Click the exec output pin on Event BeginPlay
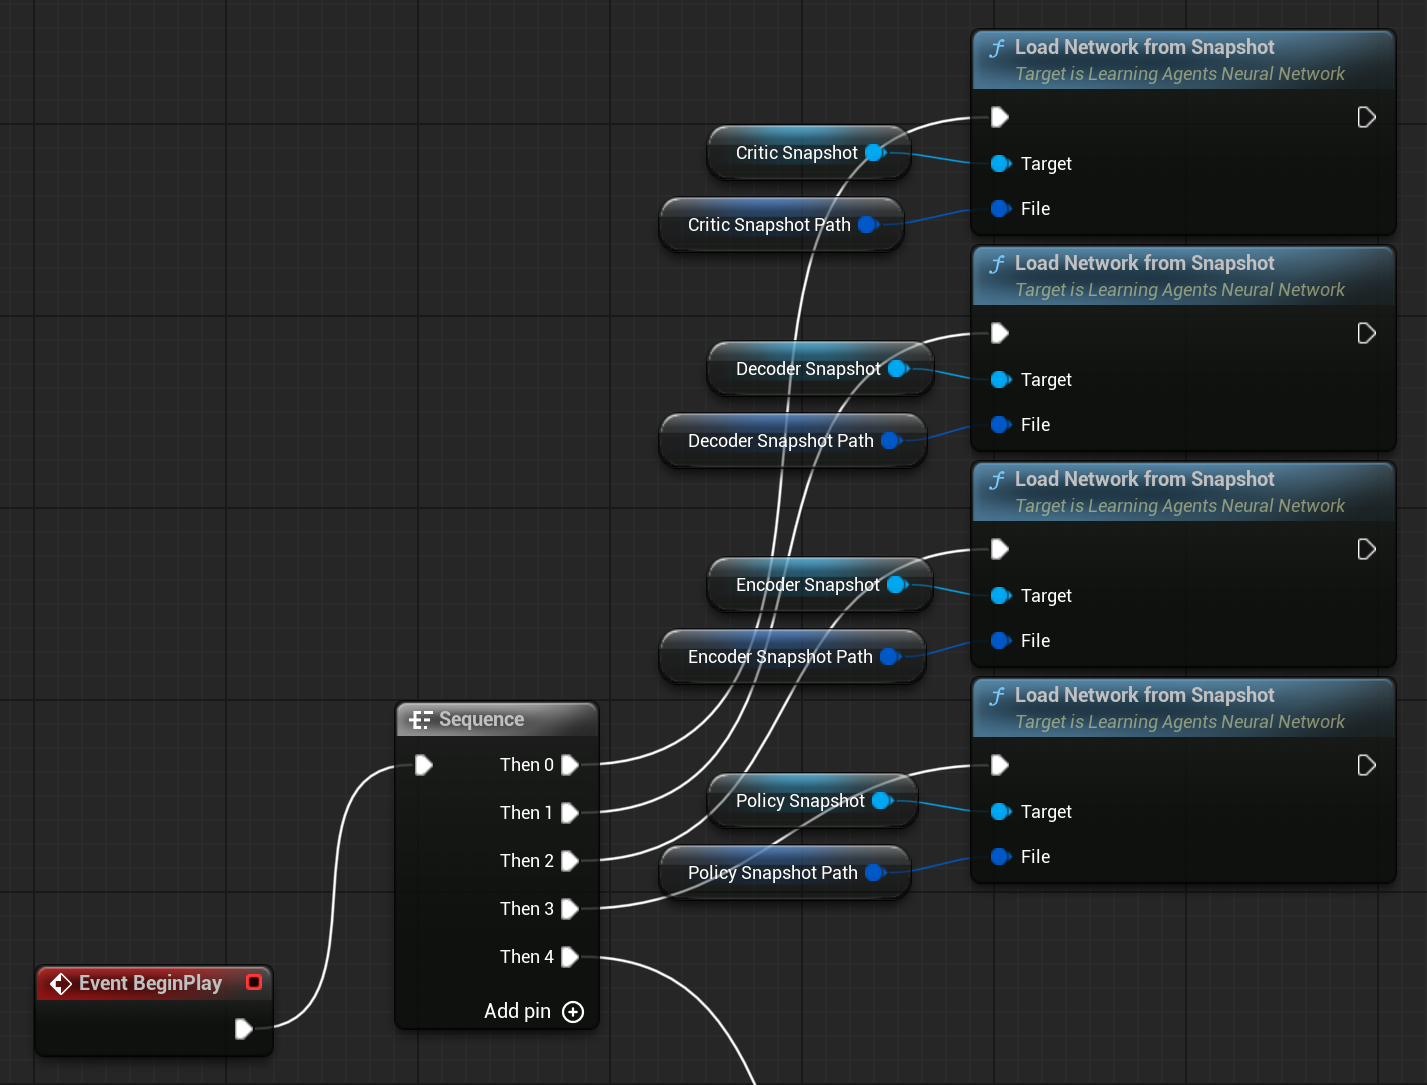 pos(243,1029)
